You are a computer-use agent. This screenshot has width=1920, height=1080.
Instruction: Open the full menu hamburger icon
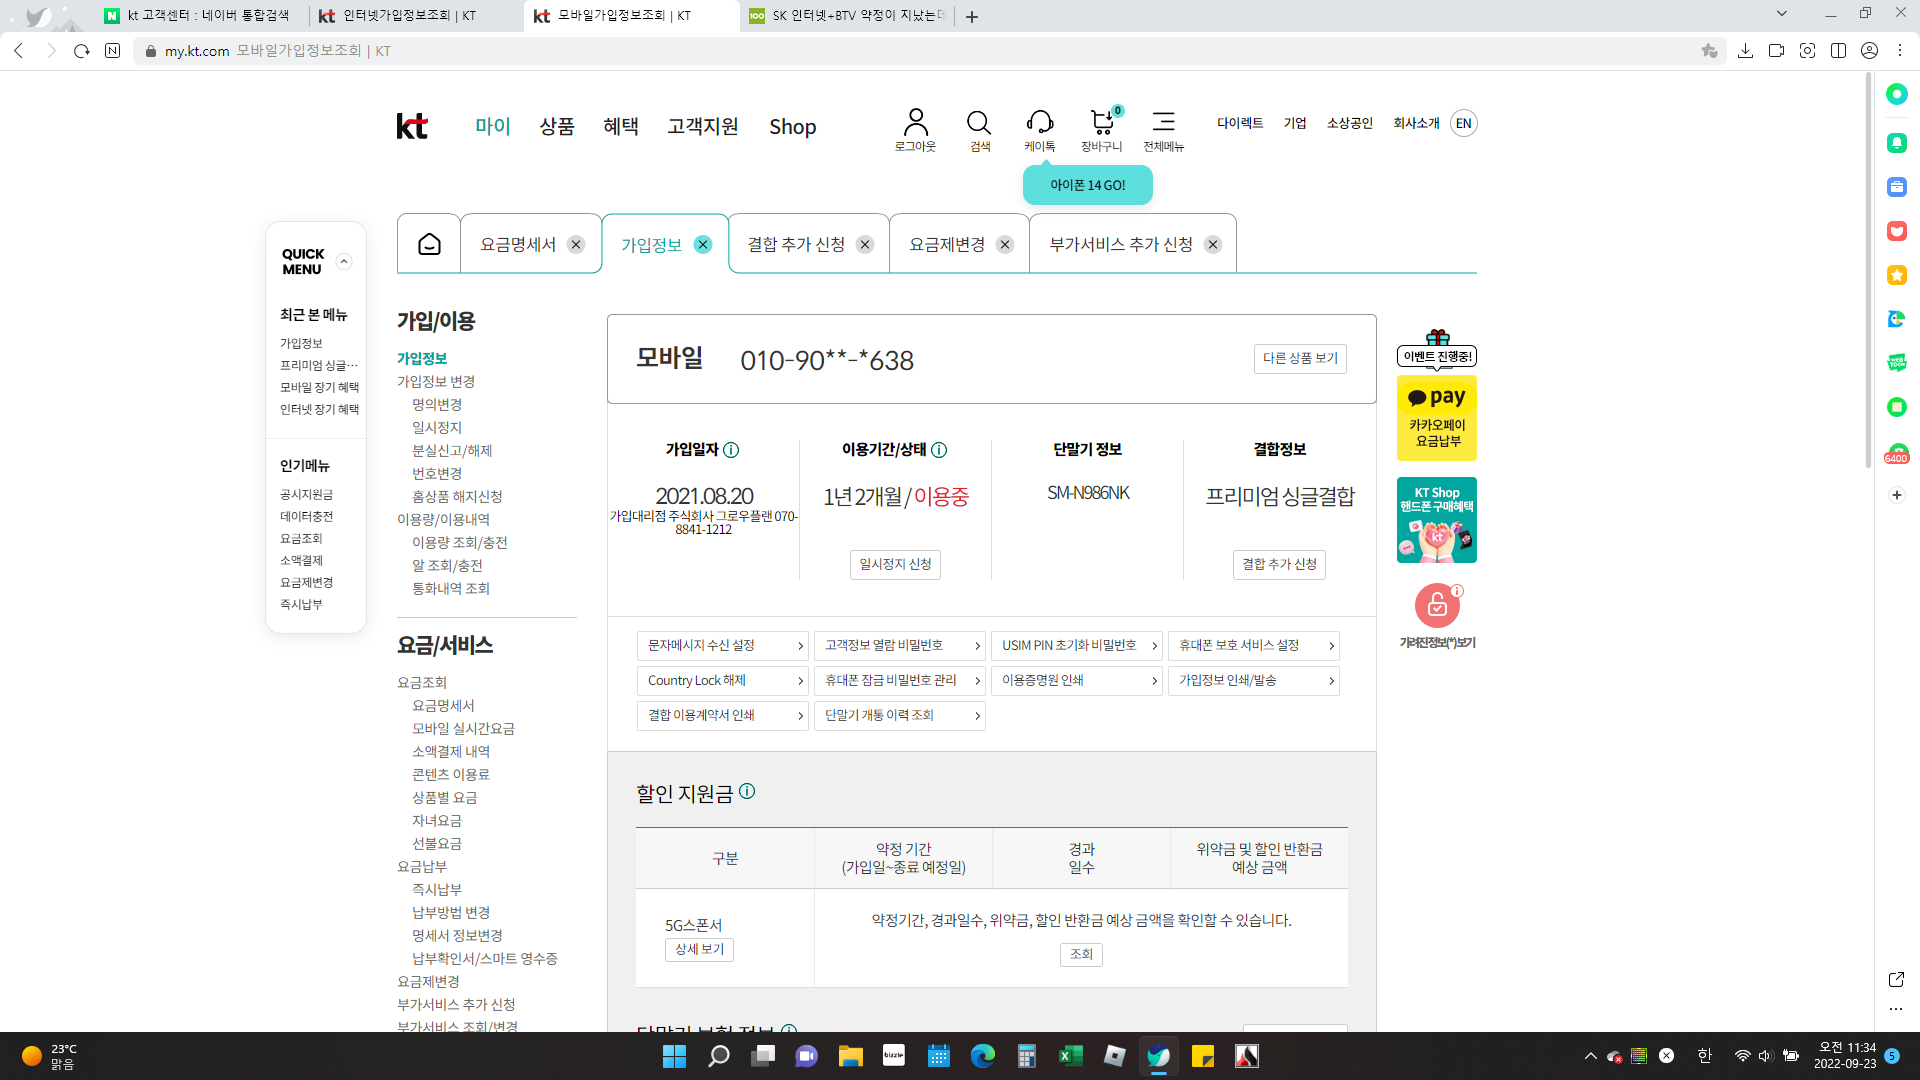pos(1163,122)
